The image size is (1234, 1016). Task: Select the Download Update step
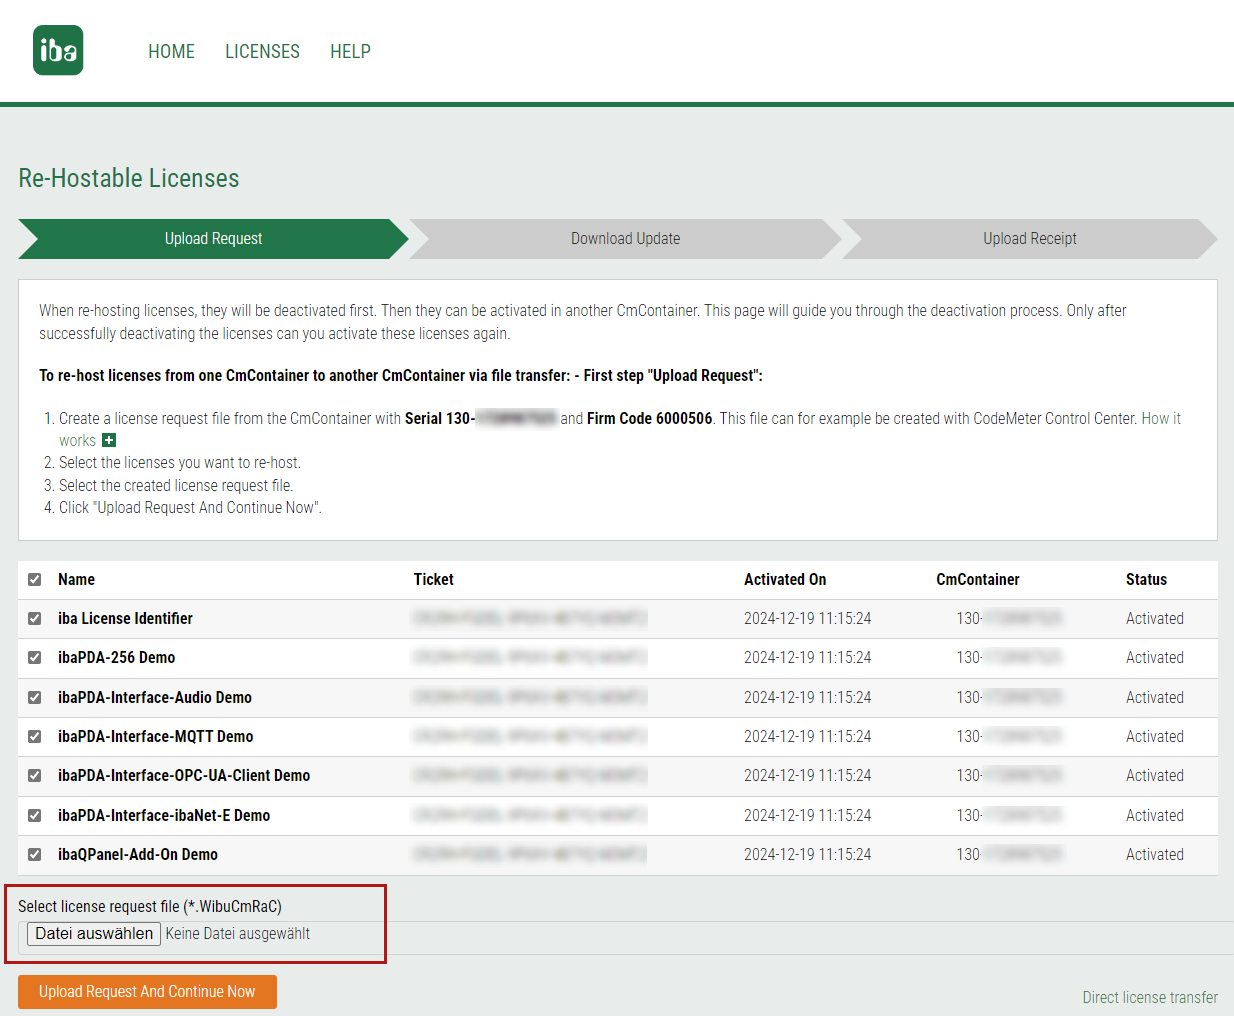click(625, 239)
